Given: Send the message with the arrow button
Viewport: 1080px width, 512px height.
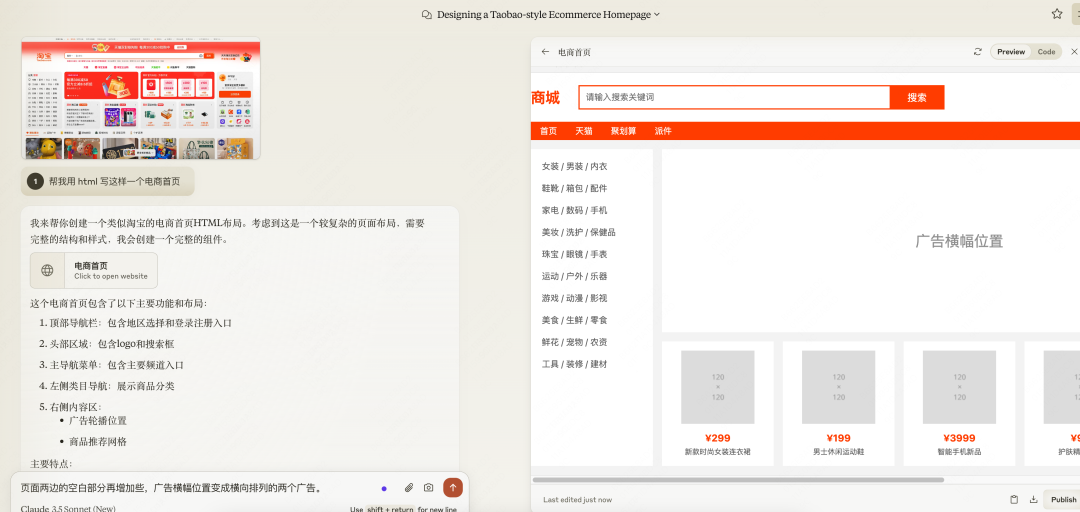Looking at the screenshot, I should pos(453,488).
